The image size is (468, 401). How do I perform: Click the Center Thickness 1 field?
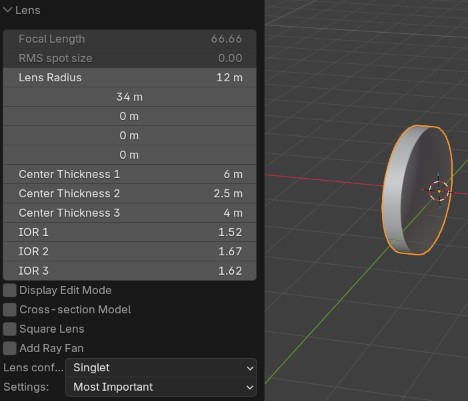coord(130,174)
